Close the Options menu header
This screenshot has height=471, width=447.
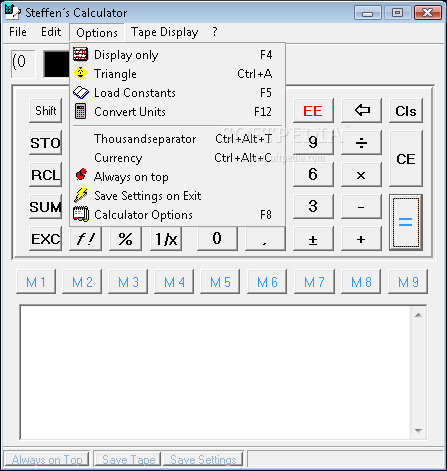97,33
